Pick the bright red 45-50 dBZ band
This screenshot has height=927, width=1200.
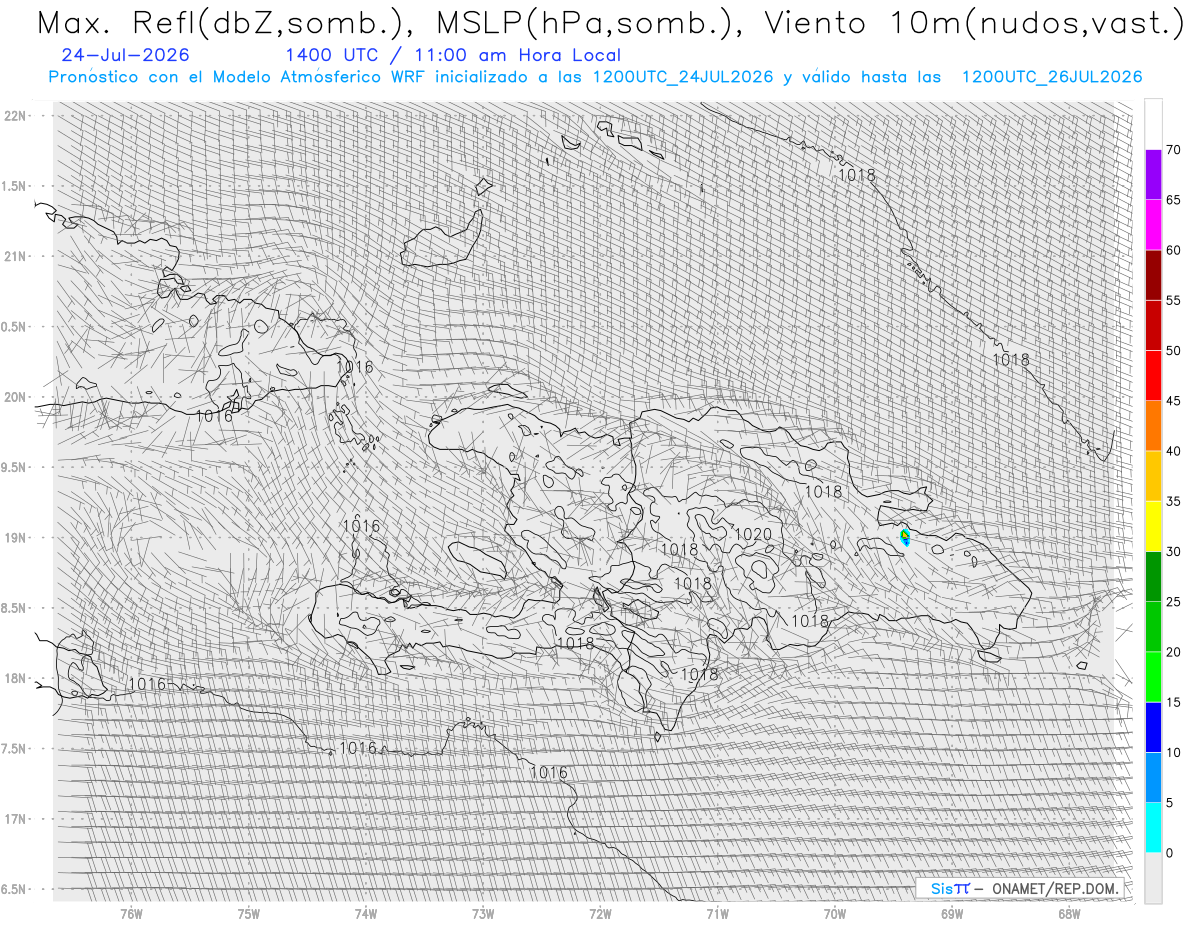tap(1153, 376)
